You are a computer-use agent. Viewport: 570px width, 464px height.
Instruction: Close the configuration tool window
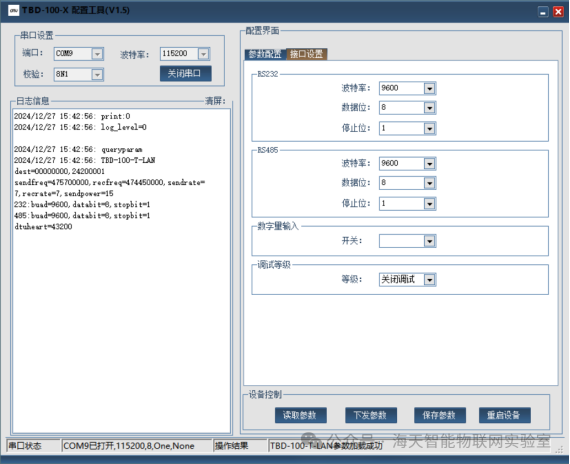pyautogui.click(x=558, y=12)
